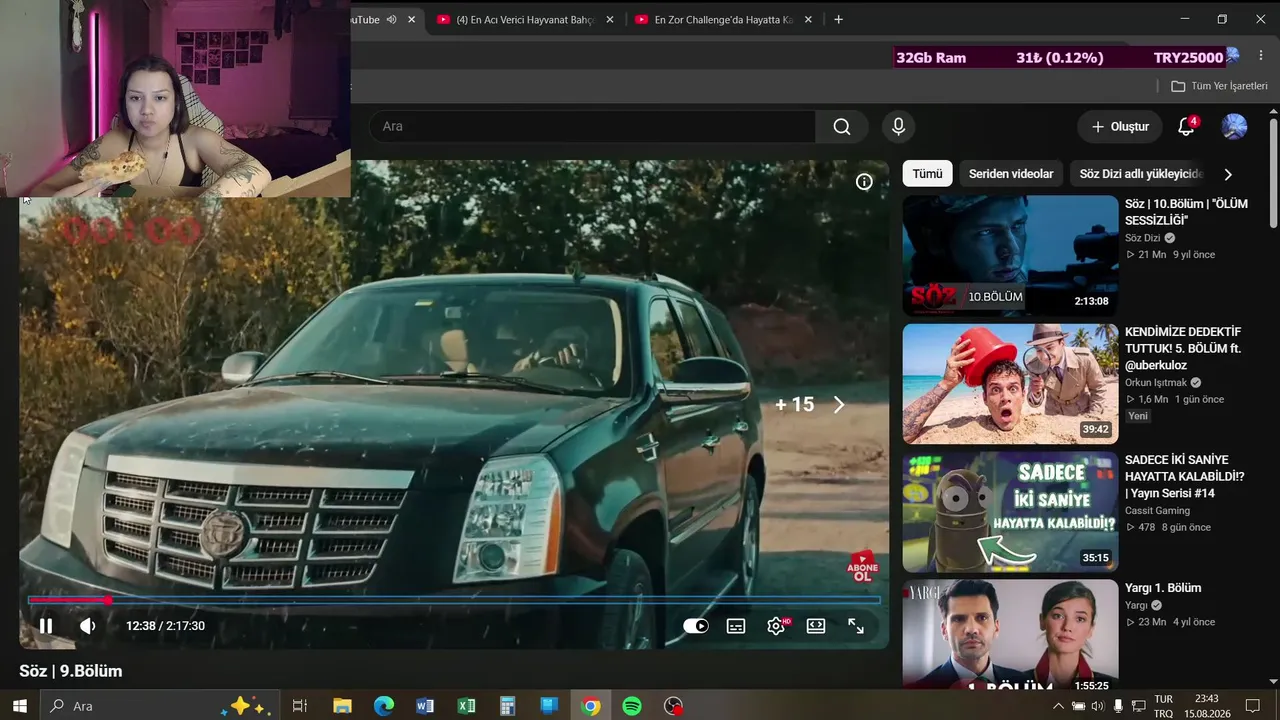The width and height of the screenshot is (1280, 720).
Task: Close the En Acı Verici Hayvanat Bahçesi tab
Action: click(x=609, y=20)
